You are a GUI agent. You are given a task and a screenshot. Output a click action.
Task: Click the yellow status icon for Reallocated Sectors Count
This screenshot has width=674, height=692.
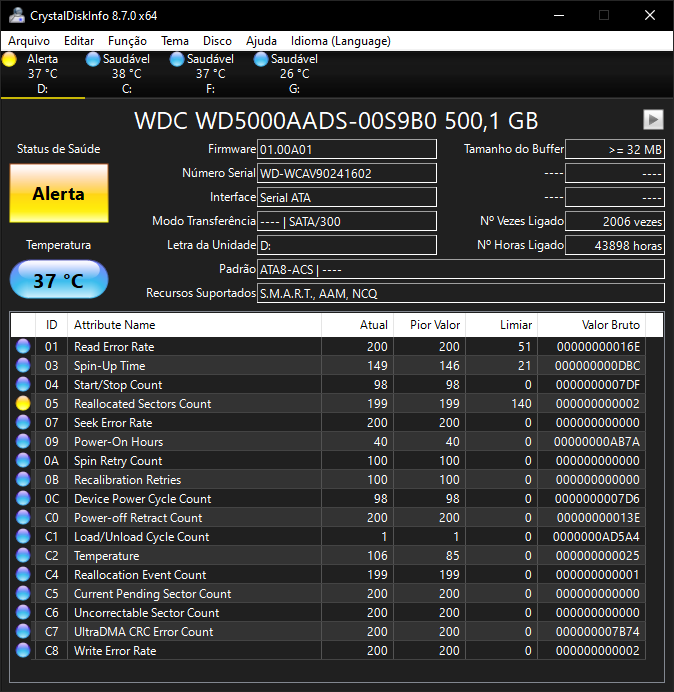[x=23, y=403]
